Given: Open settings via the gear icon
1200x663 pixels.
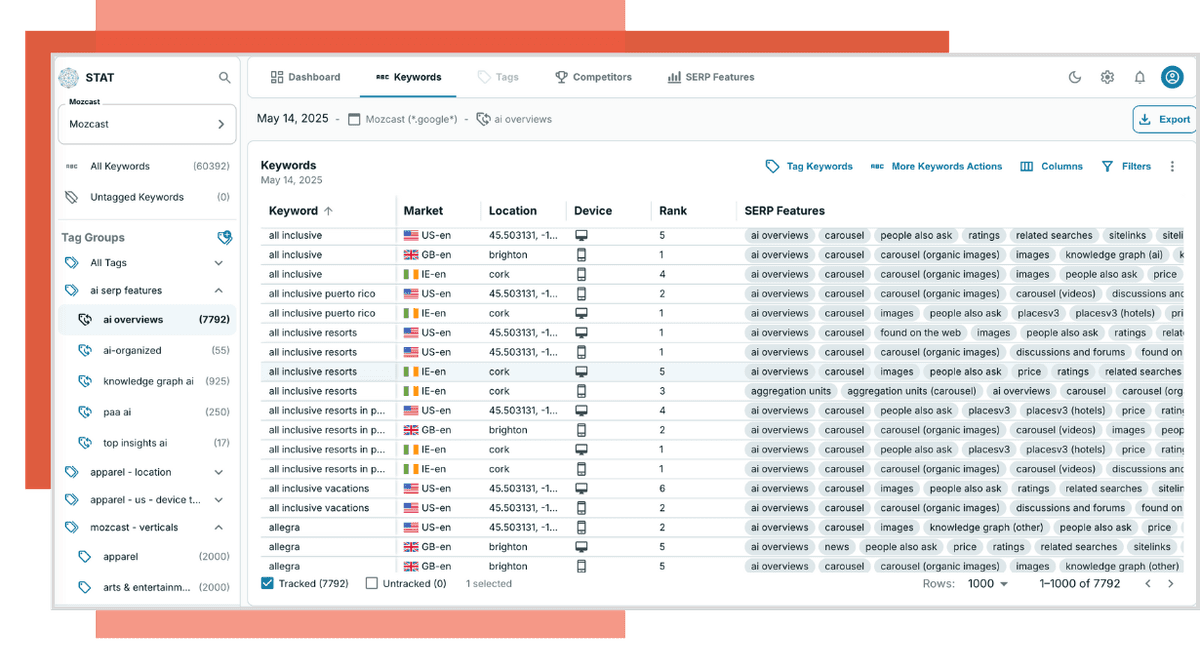Looking at the screenshot, I should pos(1107,78).
